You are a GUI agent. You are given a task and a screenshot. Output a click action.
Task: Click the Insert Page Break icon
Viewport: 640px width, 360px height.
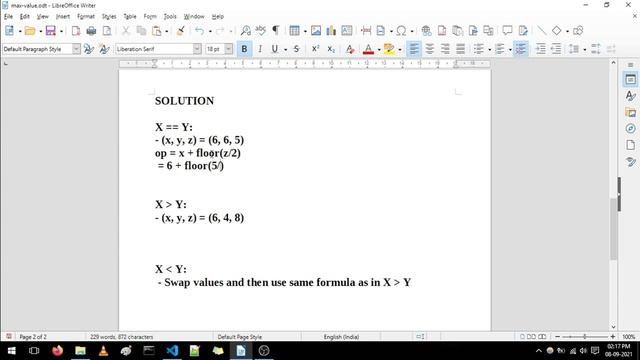coord(366,31)
